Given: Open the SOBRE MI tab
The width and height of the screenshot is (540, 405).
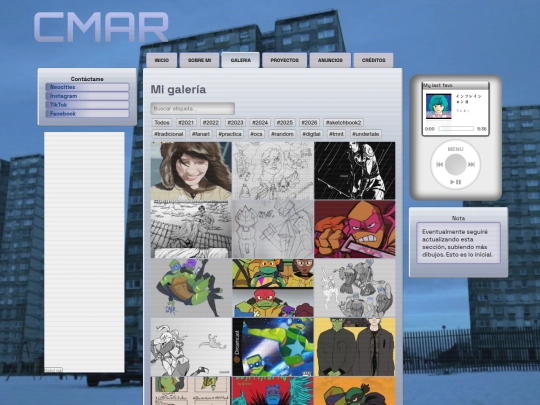Looking at the screenshot, I should point(199,60).
